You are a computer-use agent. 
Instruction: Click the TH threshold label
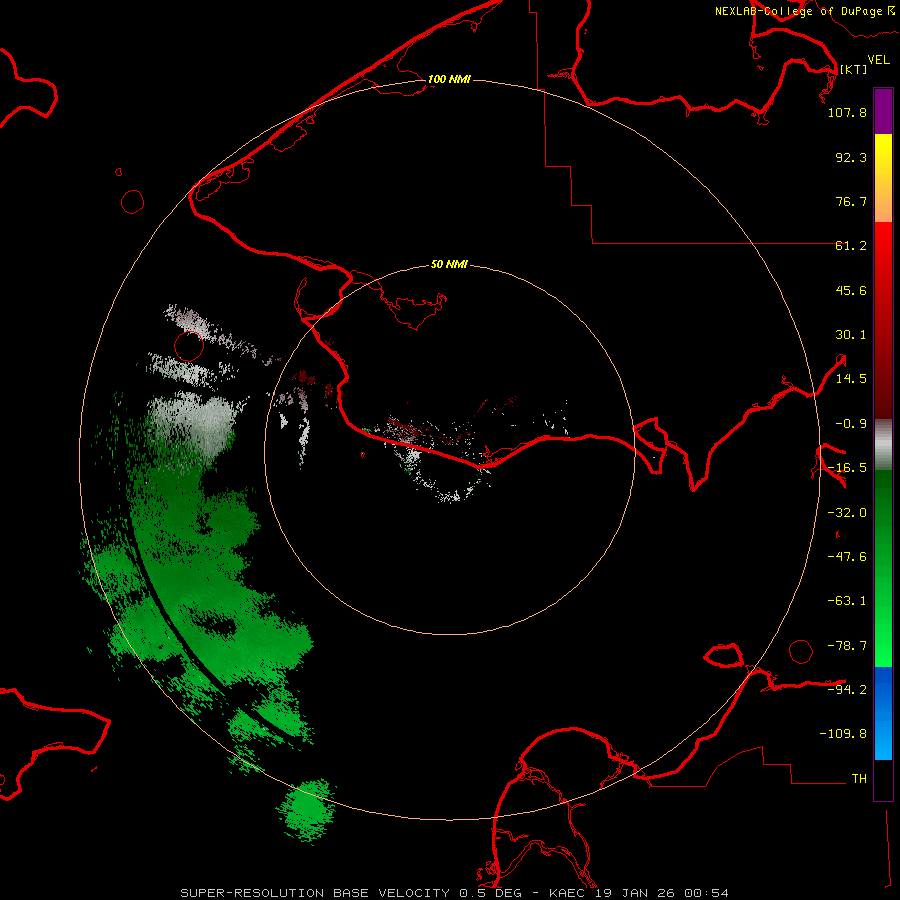tap(859, 779)
